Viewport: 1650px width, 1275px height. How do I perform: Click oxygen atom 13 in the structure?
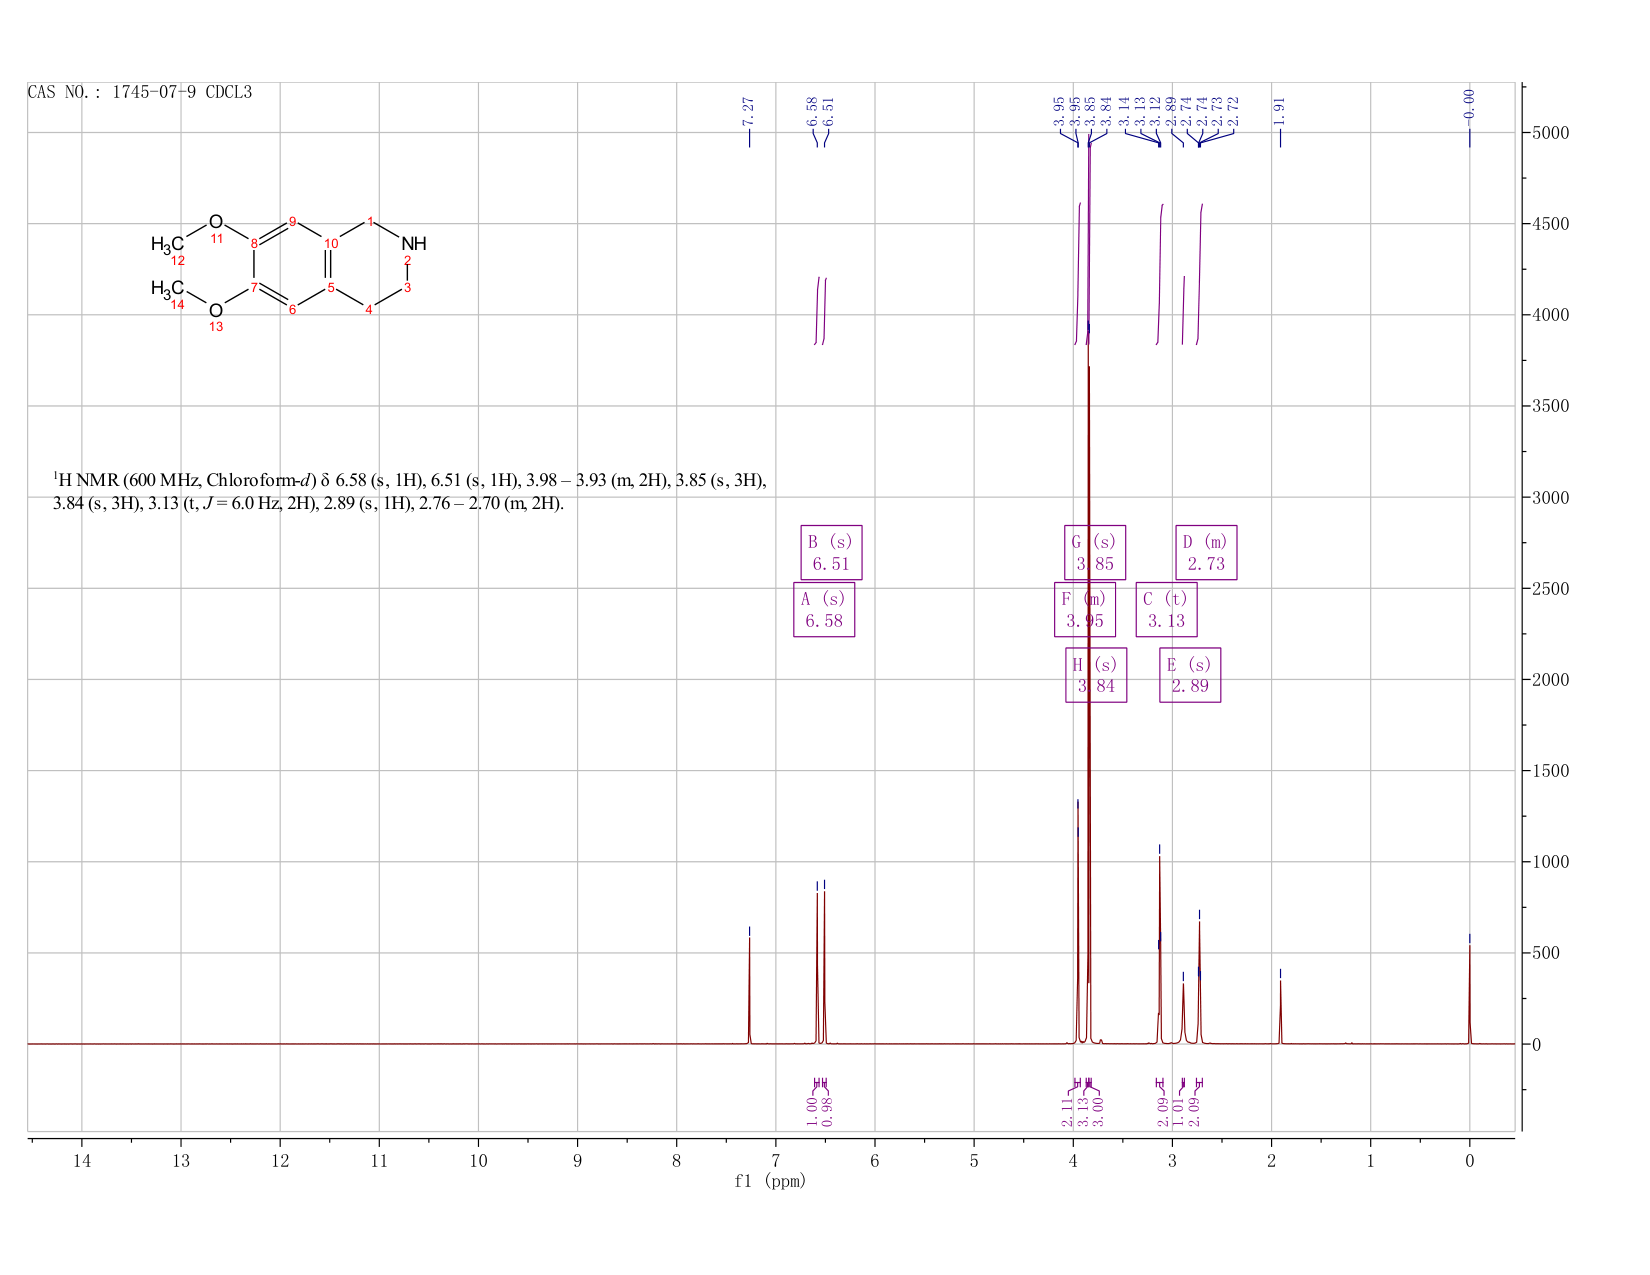[x=216, y=310]
